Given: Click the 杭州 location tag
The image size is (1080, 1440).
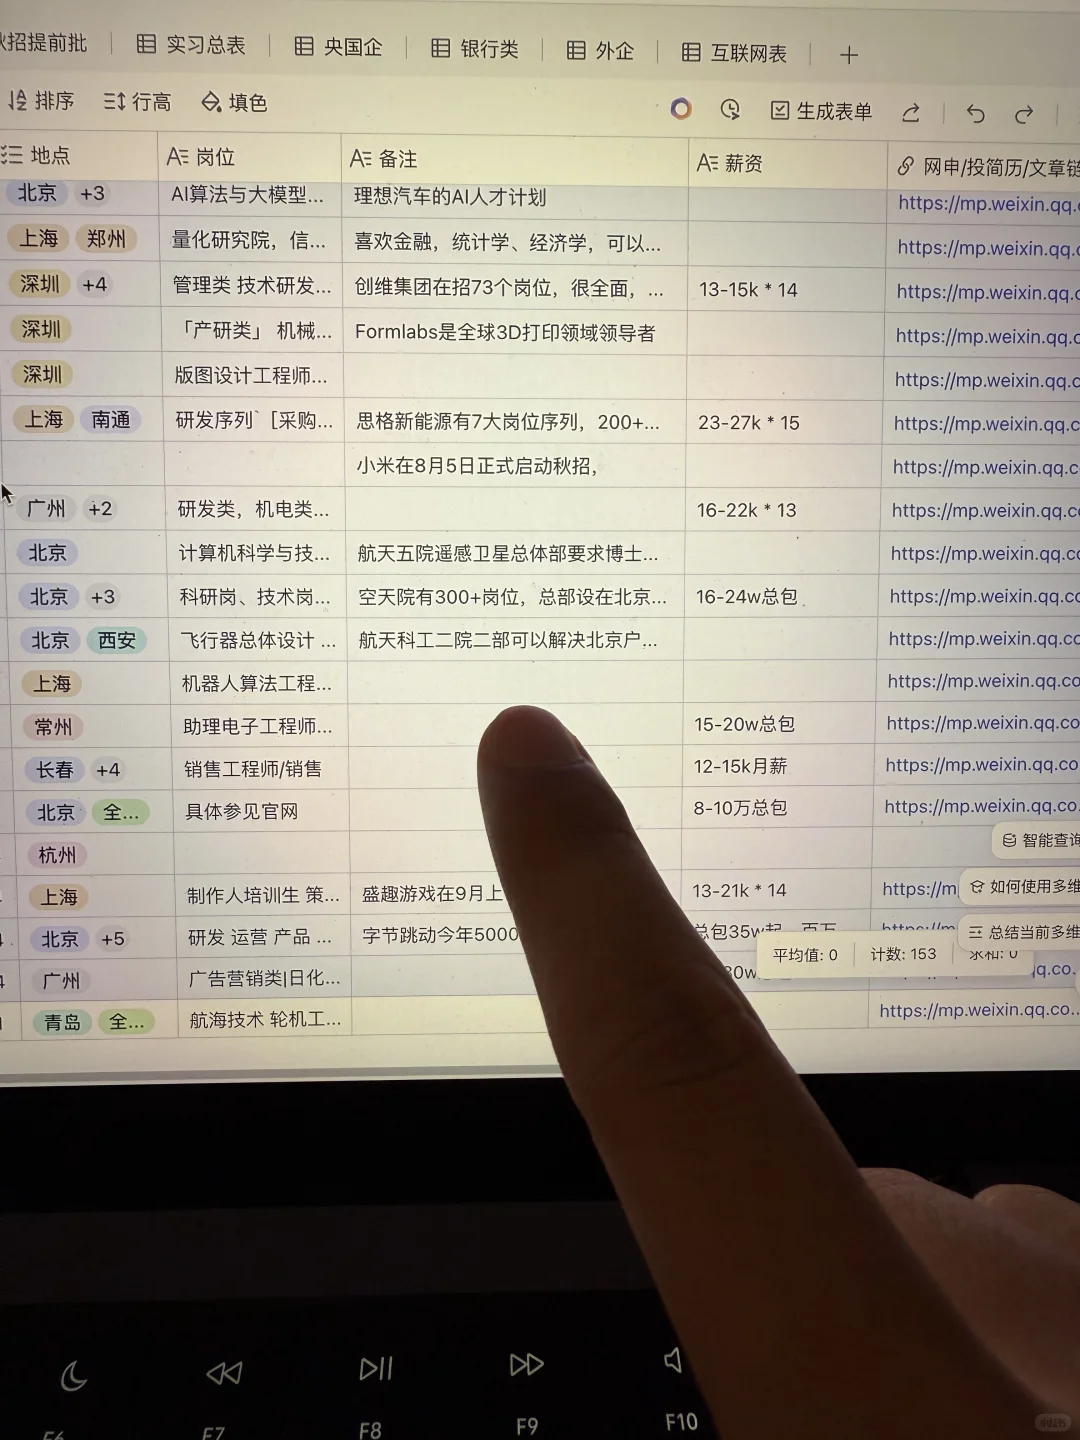Looking at the screenshot, I should pyautogui.click(x=57, y=855).
